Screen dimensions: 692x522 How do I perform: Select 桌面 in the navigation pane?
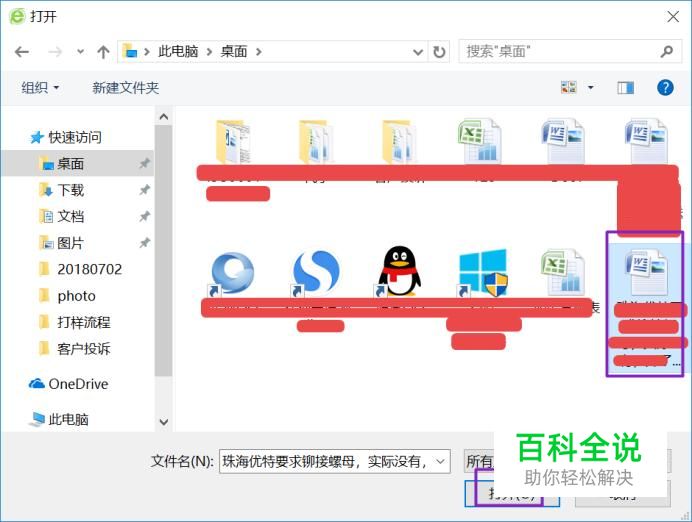pyautogui.click(x=77, y=164)
